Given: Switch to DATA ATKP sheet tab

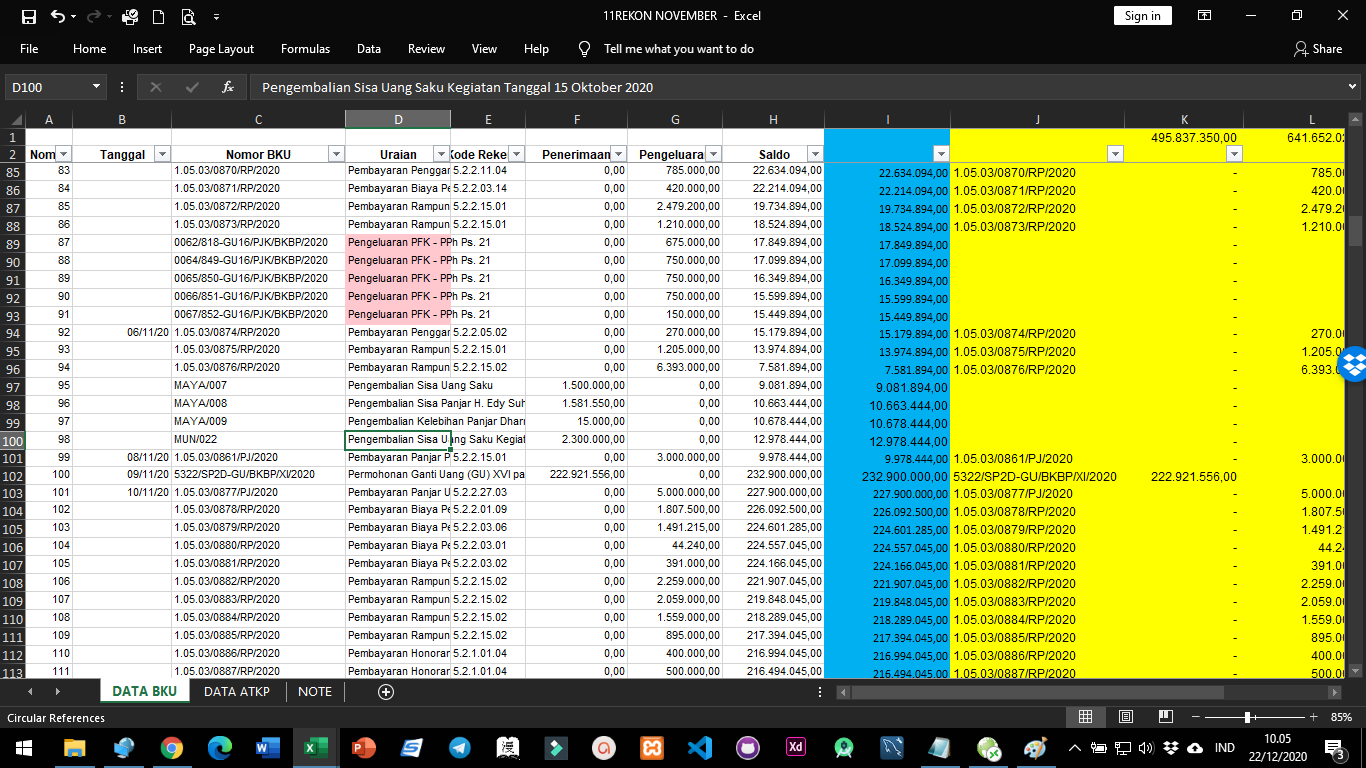Looking at the screenshot, I should [x=237, y=691].
